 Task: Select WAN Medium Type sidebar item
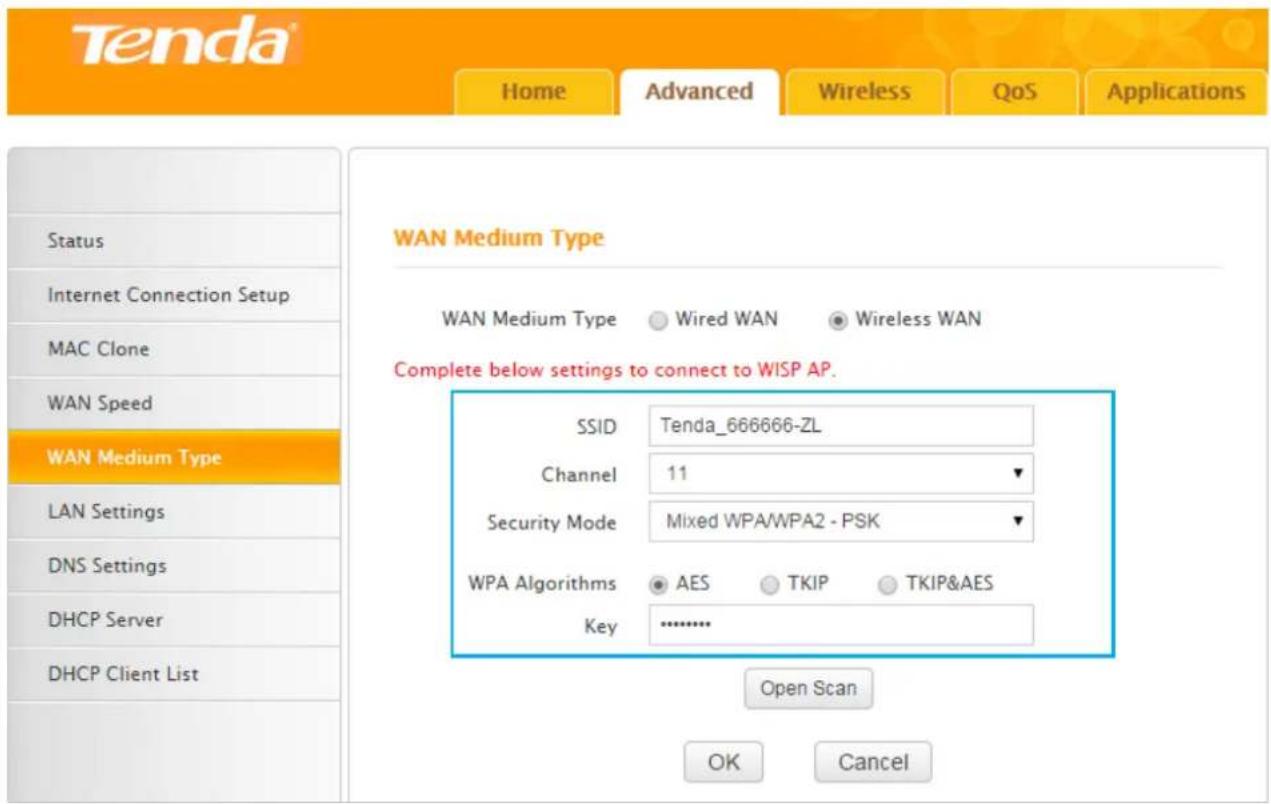click(x=174, y=457)
